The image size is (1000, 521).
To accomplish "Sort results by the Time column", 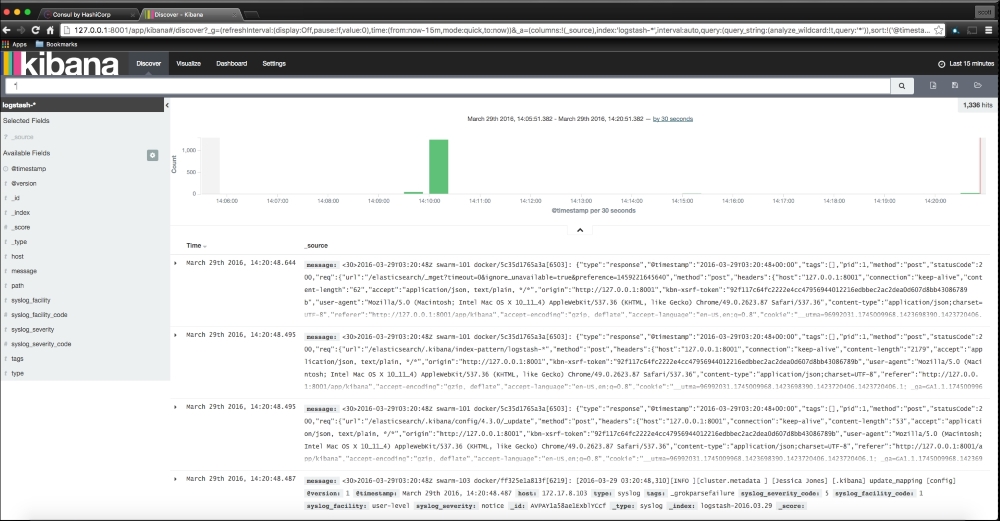I will click(195, 245).
